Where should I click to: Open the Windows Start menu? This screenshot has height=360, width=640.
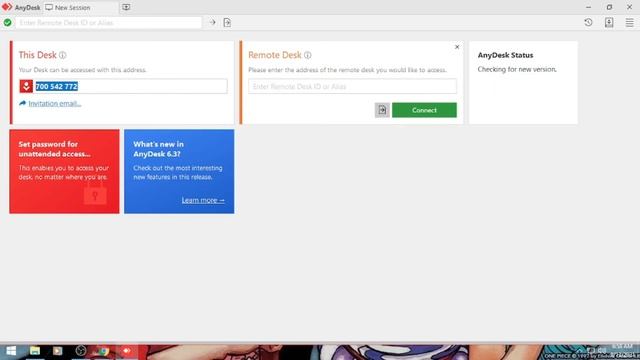11,351
